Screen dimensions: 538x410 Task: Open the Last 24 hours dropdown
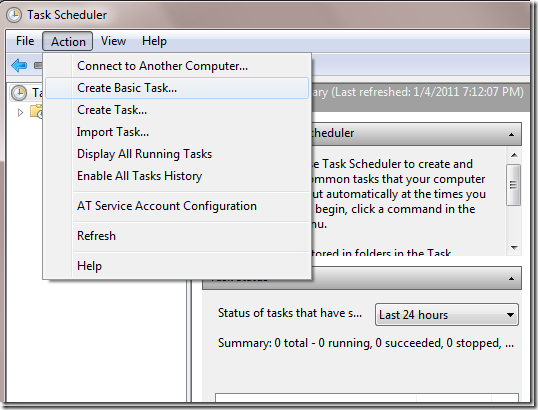[447, 315]
